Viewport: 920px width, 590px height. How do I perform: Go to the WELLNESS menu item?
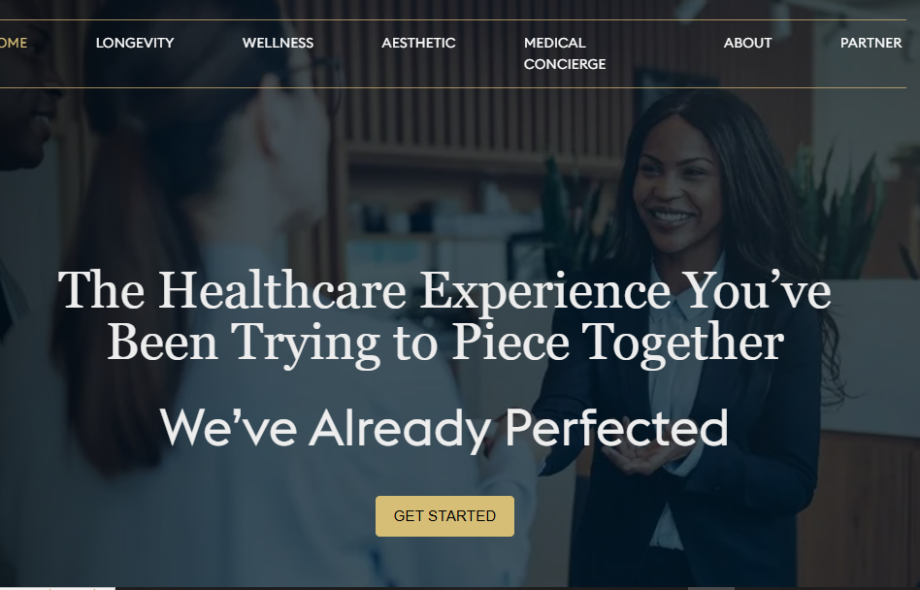coord(278,43)
